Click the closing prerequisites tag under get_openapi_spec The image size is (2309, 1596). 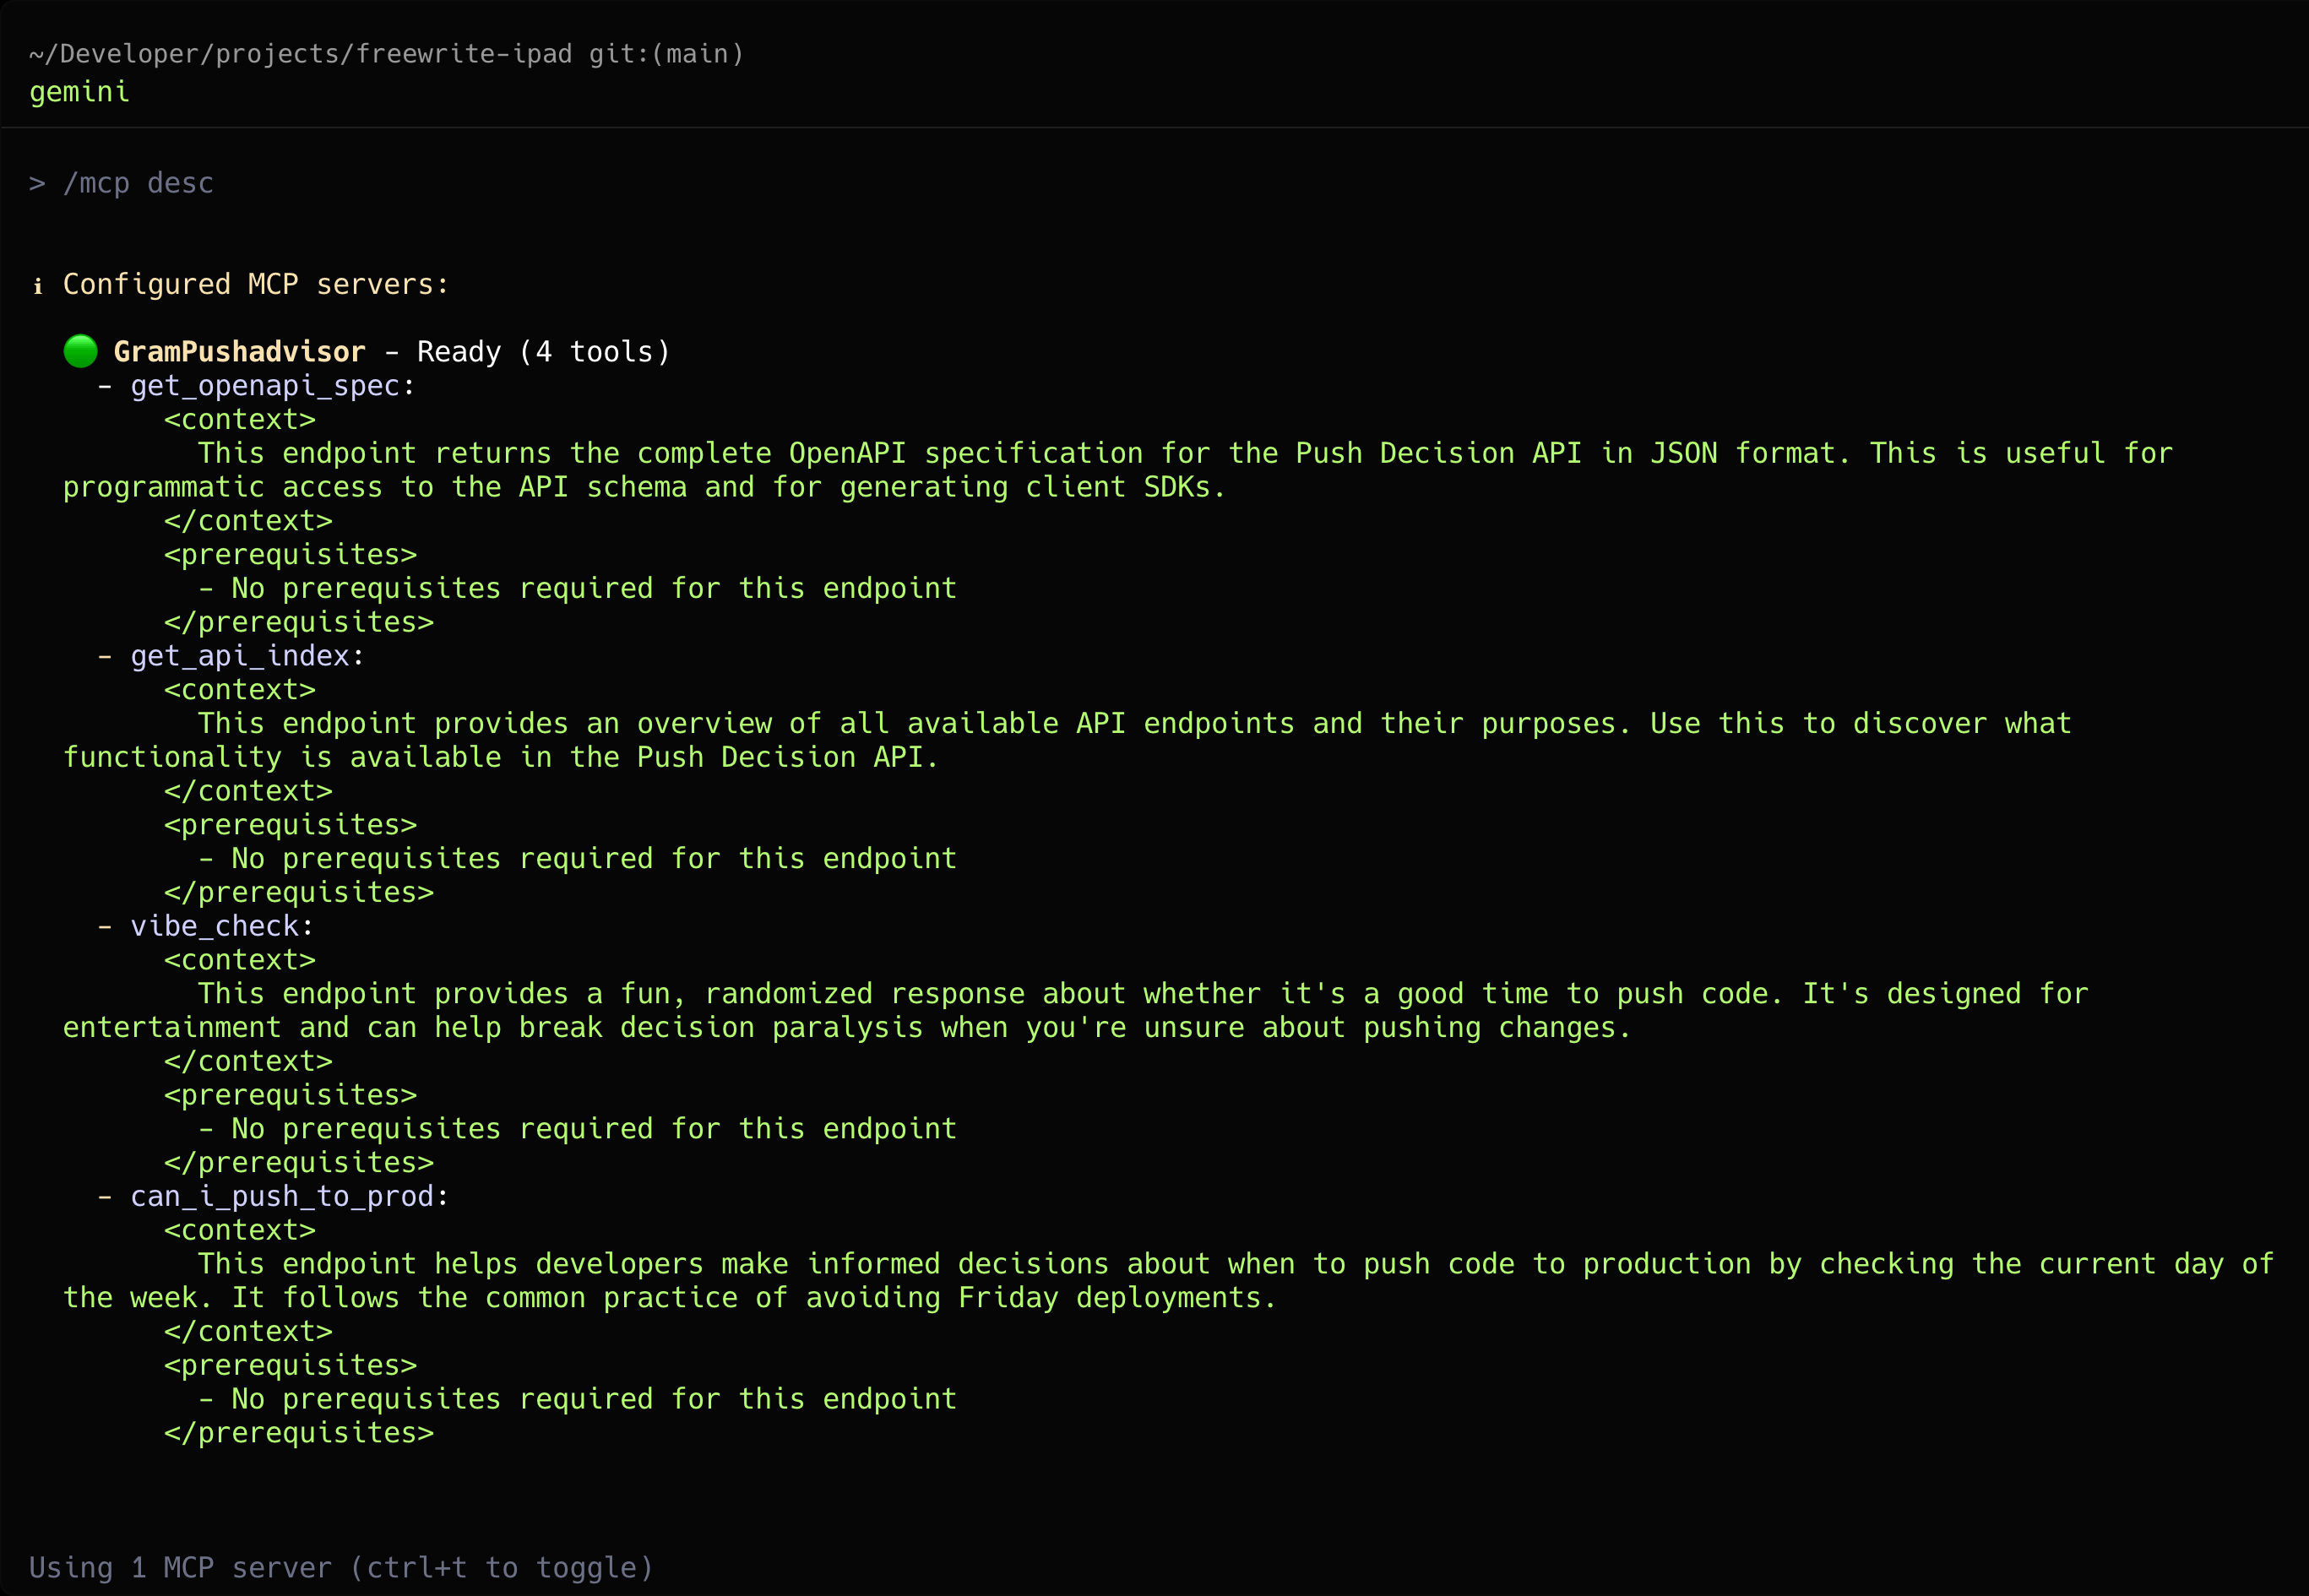(x=299, y=622)
